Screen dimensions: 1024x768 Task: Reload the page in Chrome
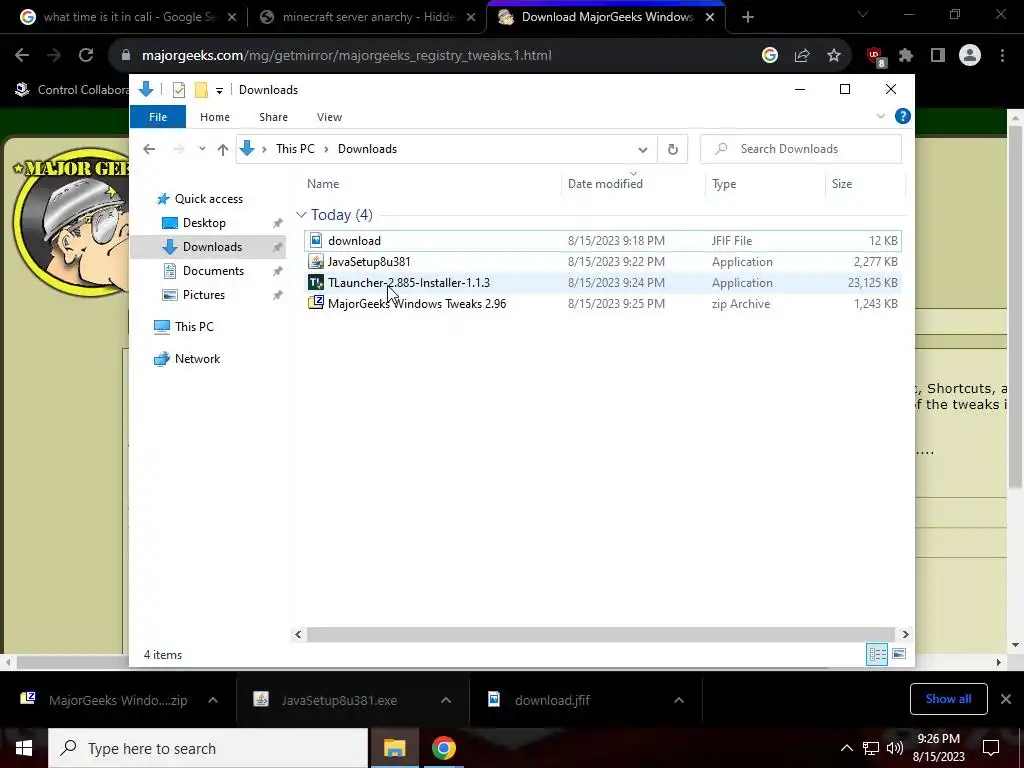(86, 56)
